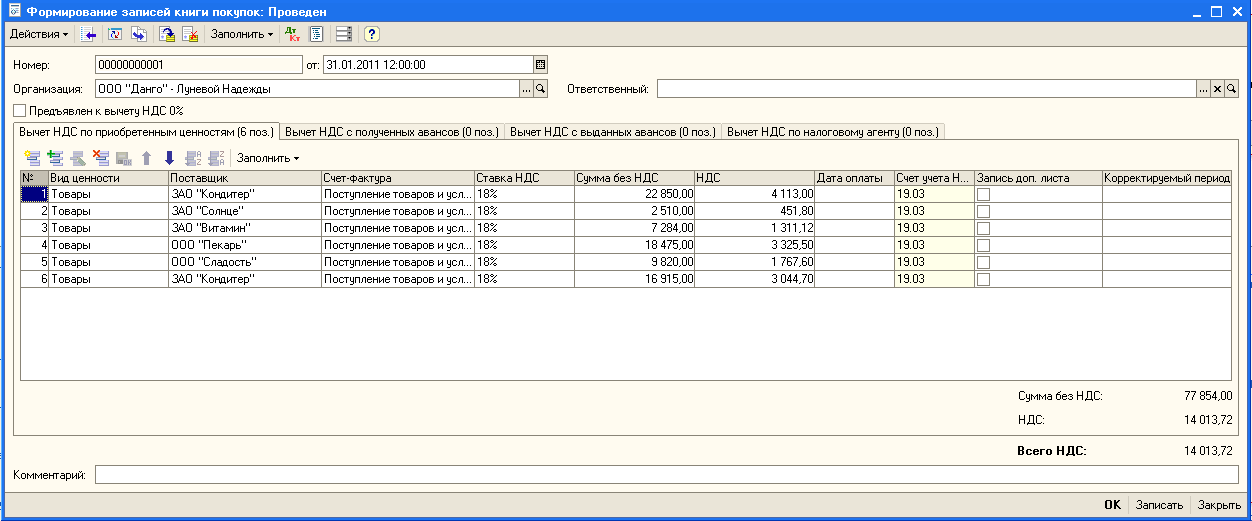
Task: Click the Дт/Кт posting results icon
Action: [293, 34]
